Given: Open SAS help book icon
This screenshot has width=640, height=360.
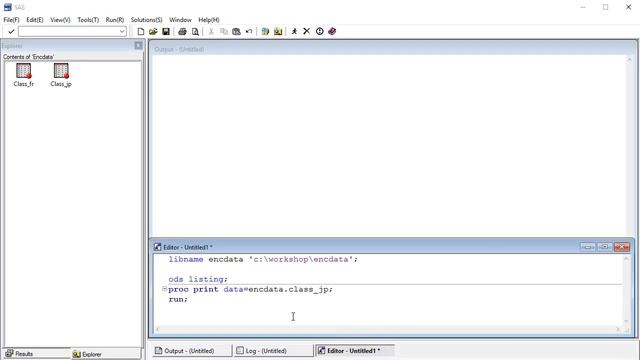Looking at the screenshot, I should click(332, 31).
